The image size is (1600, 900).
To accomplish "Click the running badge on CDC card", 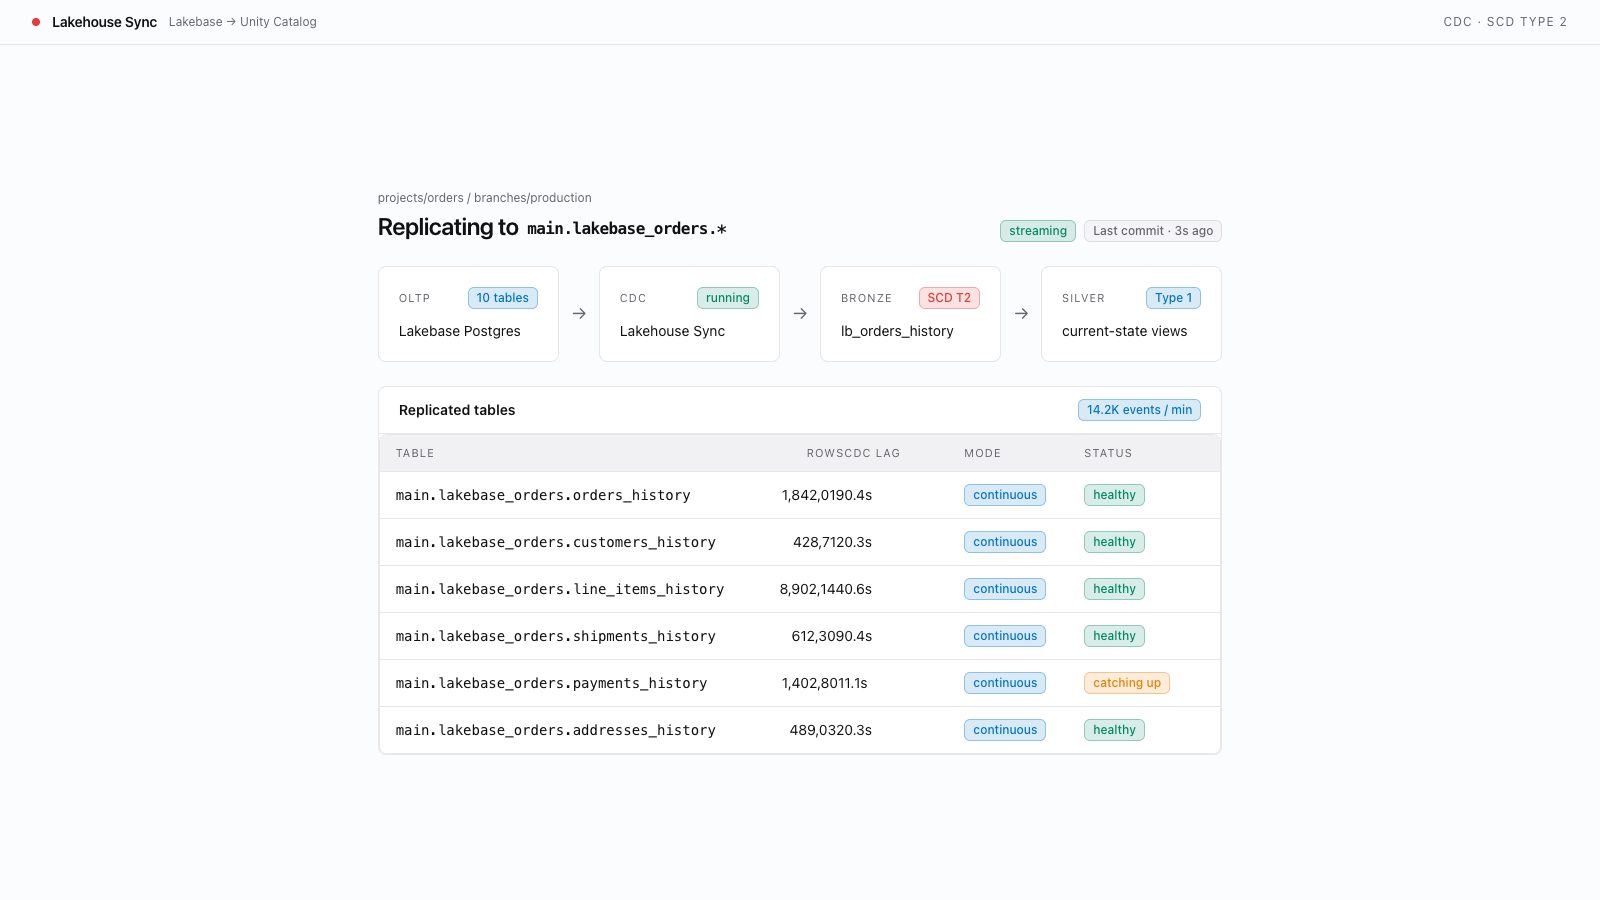I will [728, 298].
